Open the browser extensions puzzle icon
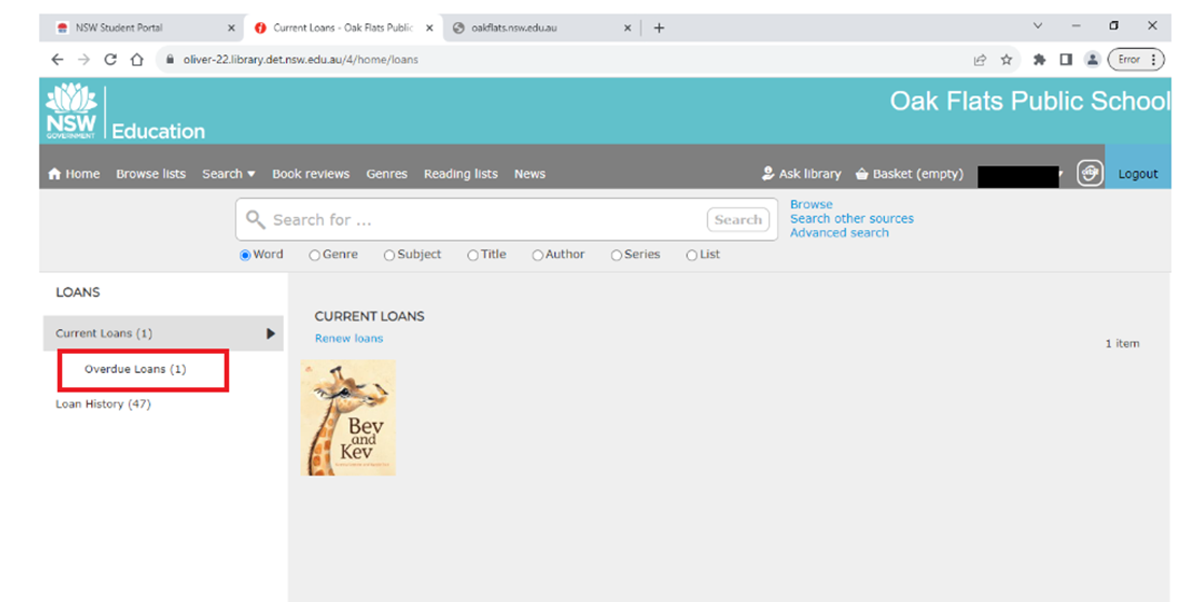This screenshot has width=1200, height=602. click(1039, 60)
